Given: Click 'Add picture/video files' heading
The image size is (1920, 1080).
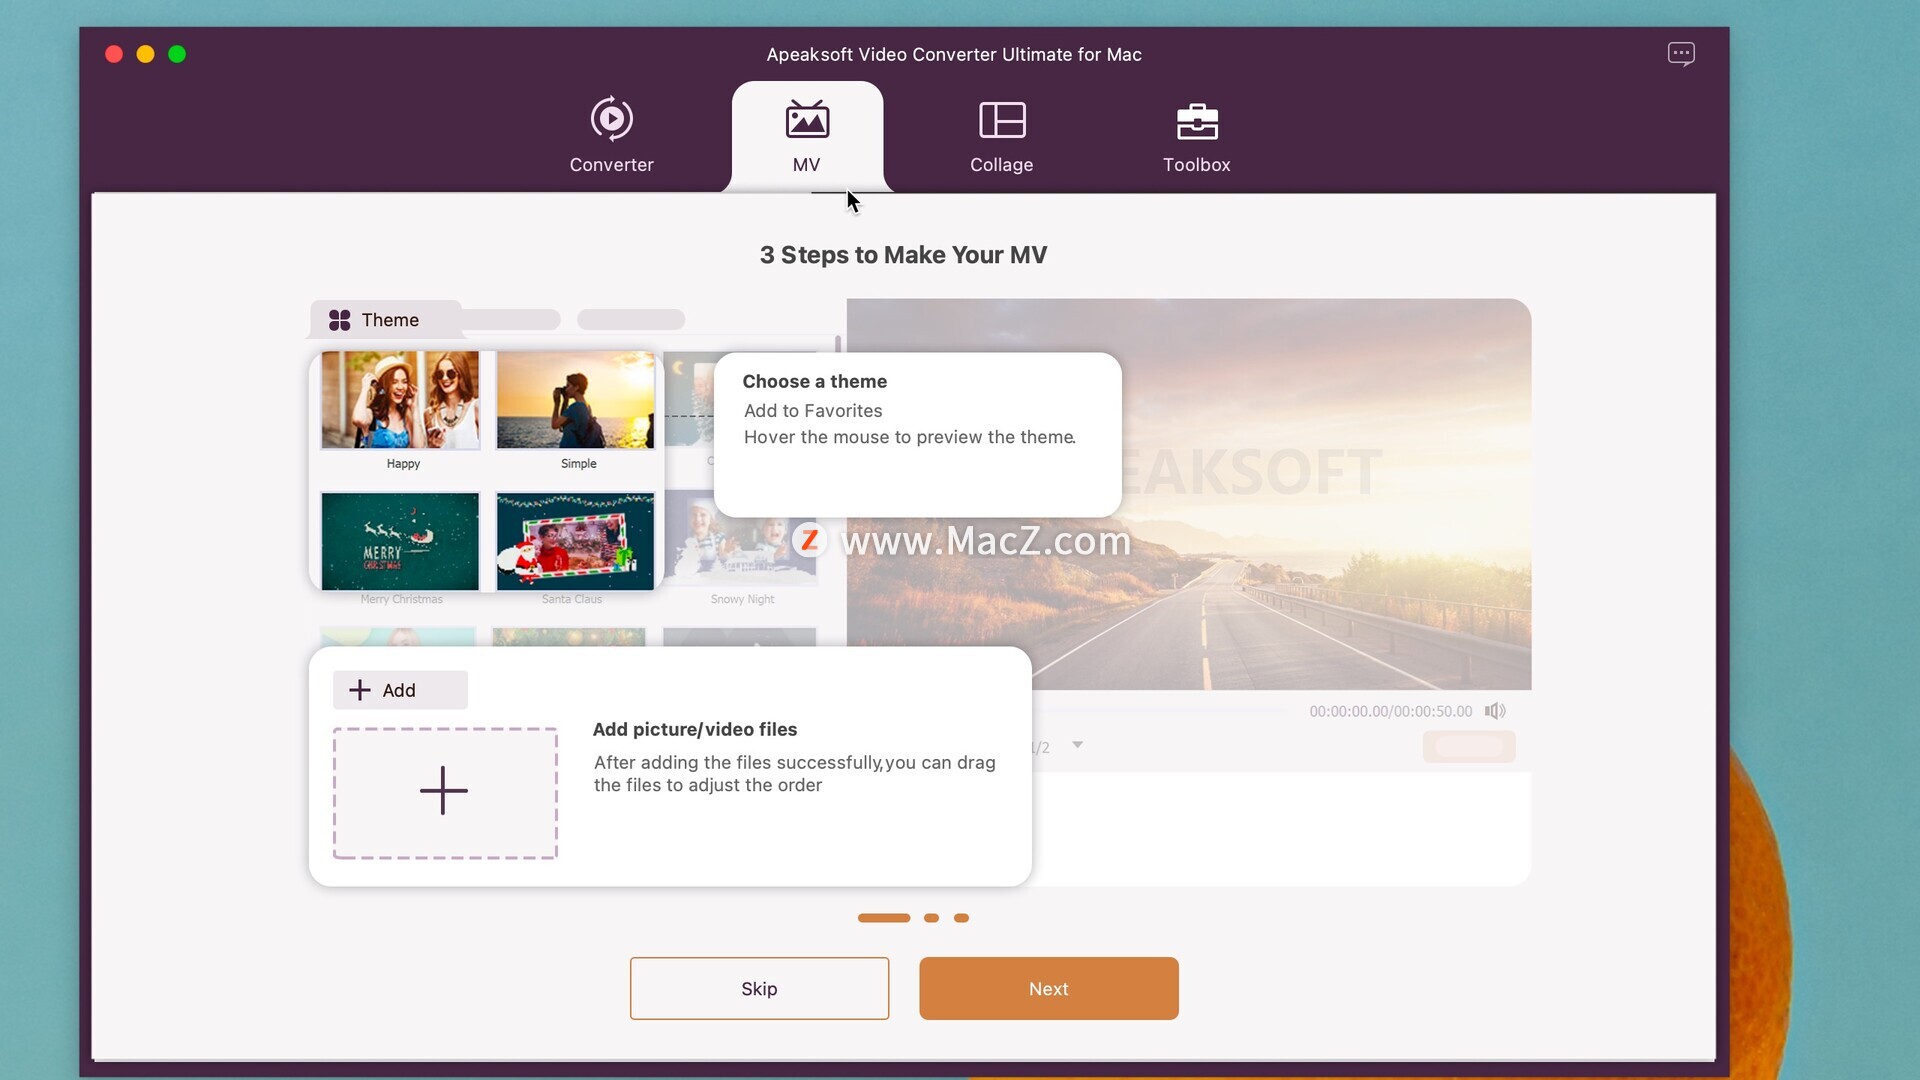Looking at the screenshot, I should click(x=695, y=729).
